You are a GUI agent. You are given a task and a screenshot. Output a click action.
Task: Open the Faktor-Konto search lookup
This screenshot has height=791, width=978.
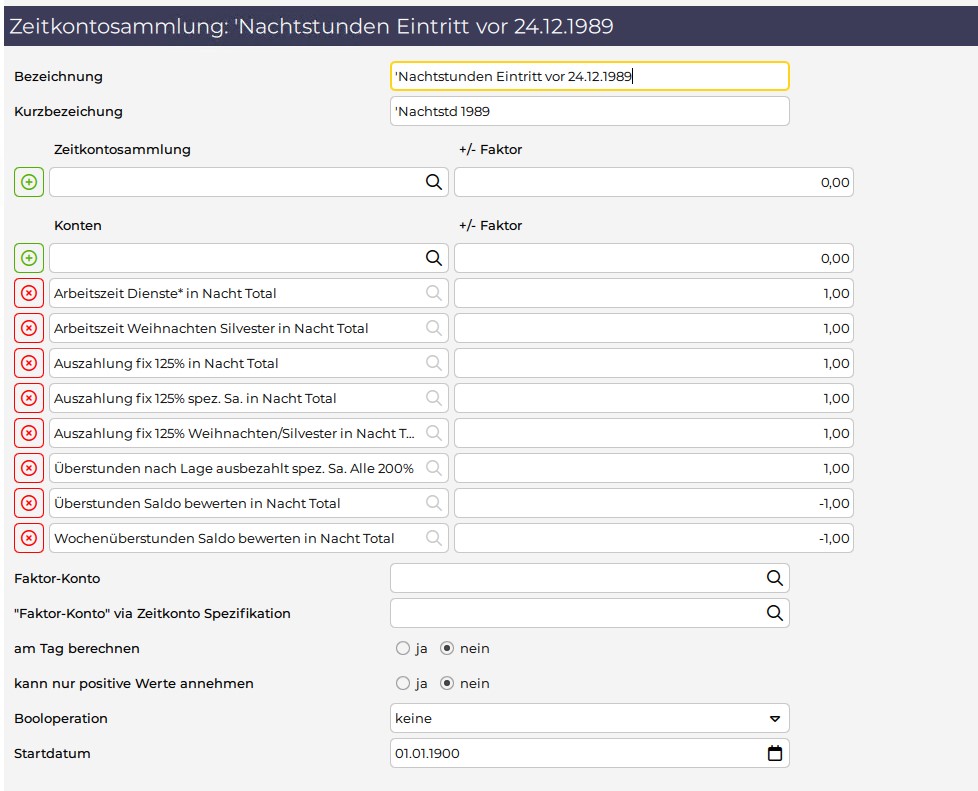coord(775,578)
